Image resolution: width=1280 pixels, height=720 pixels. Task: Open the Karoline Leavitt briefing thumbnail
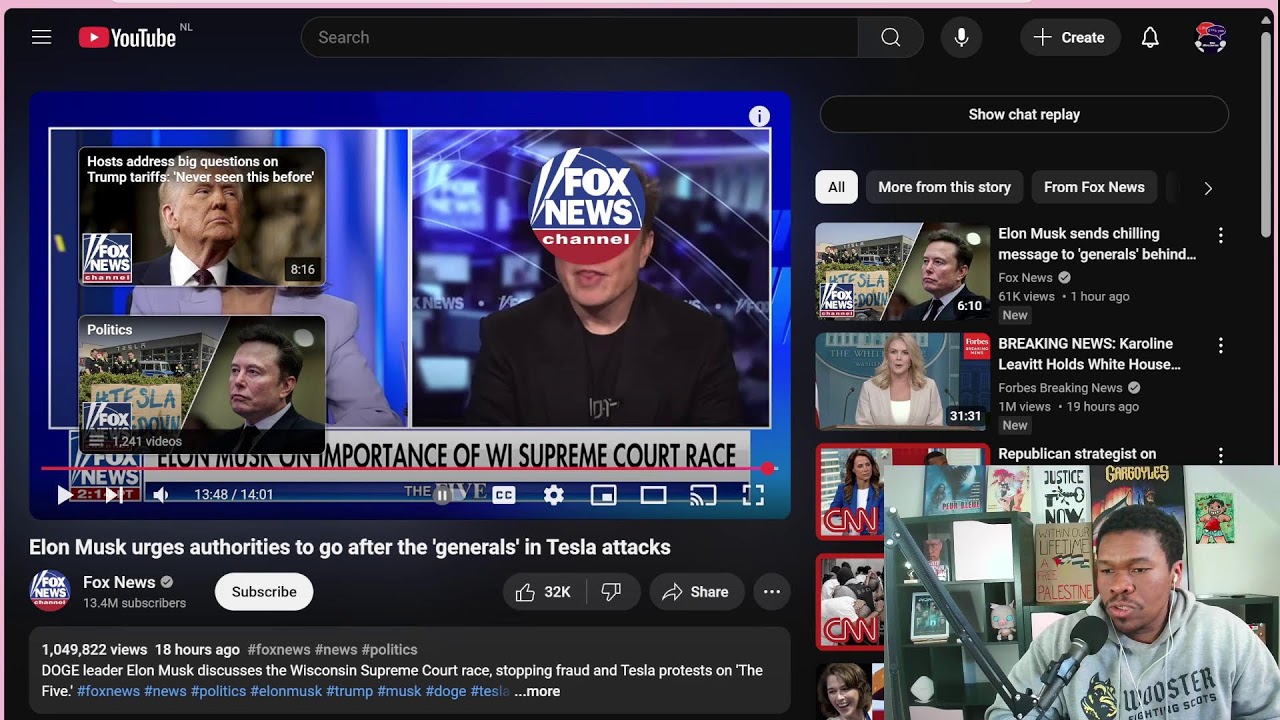point(902,381)
